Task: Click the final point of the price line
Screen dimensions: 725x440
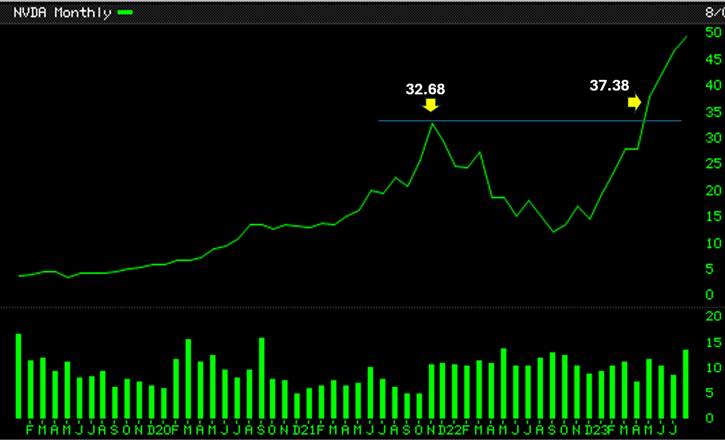Action: 687,37
